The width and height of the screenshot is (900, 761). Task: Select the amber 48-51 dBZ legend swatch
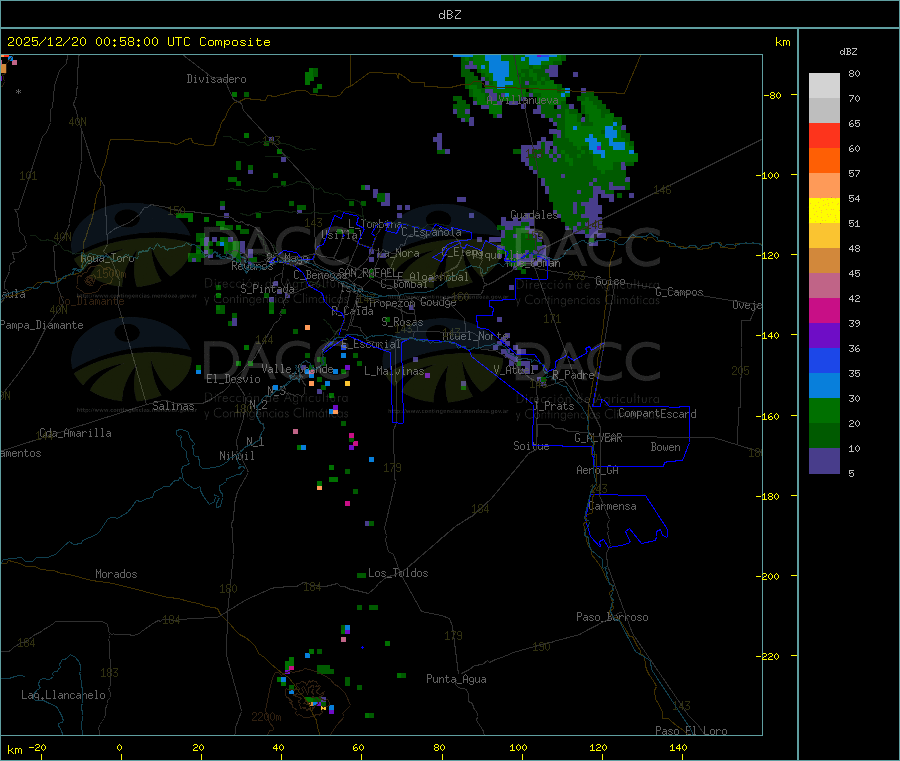pos(824,235)
